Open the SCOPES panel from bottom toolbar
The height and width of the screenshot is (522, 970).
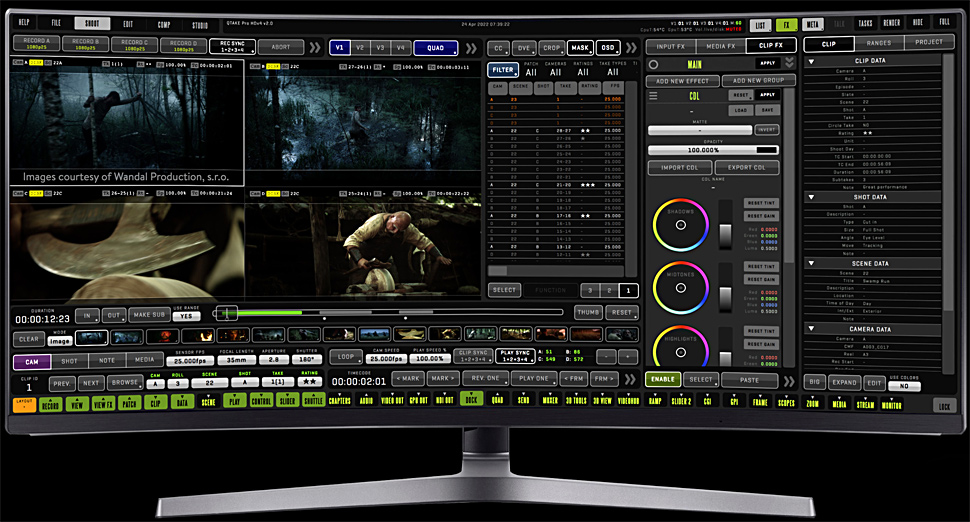pyautogui.click(x=787, y=402)
